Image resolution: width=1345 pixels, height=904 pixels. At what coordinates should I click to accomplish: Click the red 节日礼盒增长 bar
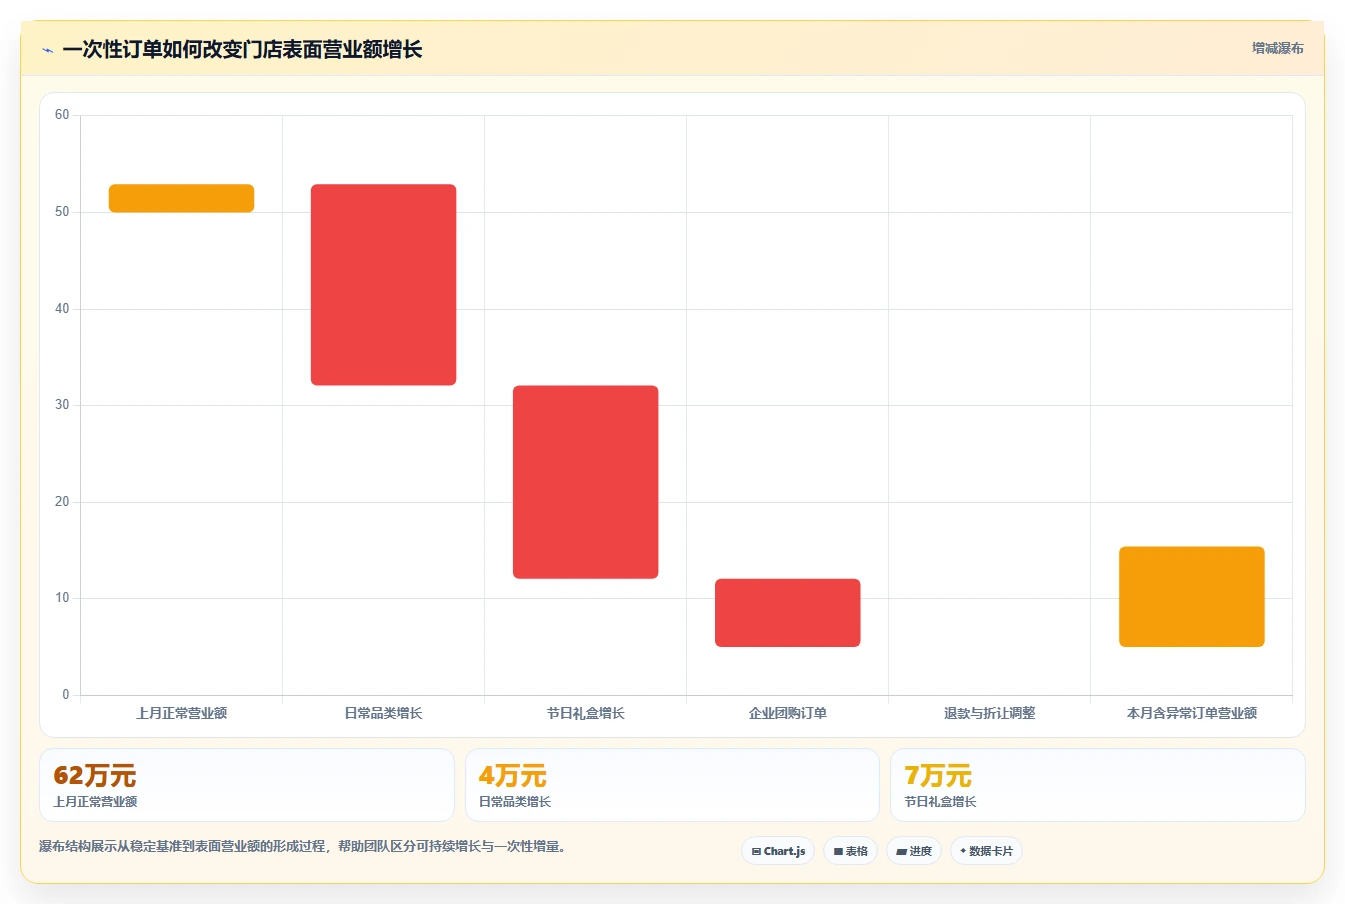click(585, 482)
